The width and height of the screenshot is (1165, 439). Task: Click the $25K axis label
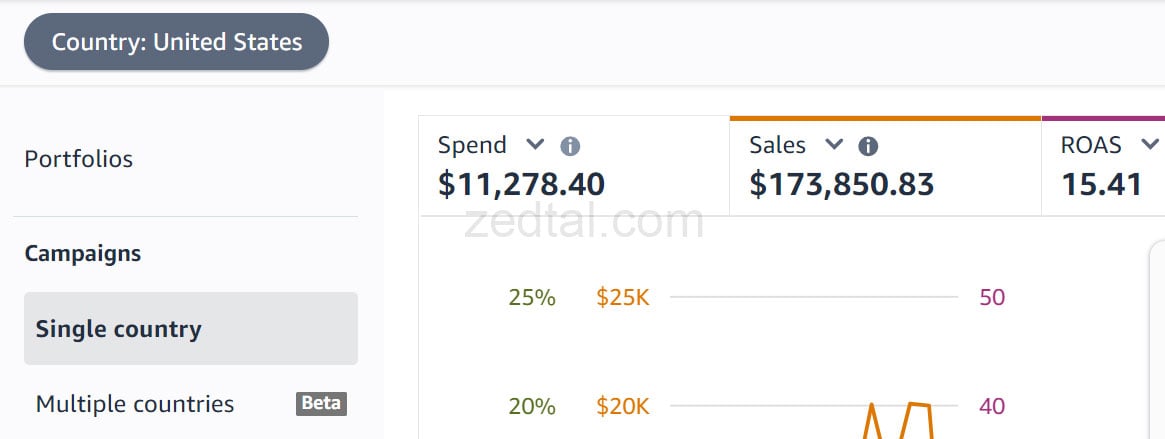[x=622, y=297]
